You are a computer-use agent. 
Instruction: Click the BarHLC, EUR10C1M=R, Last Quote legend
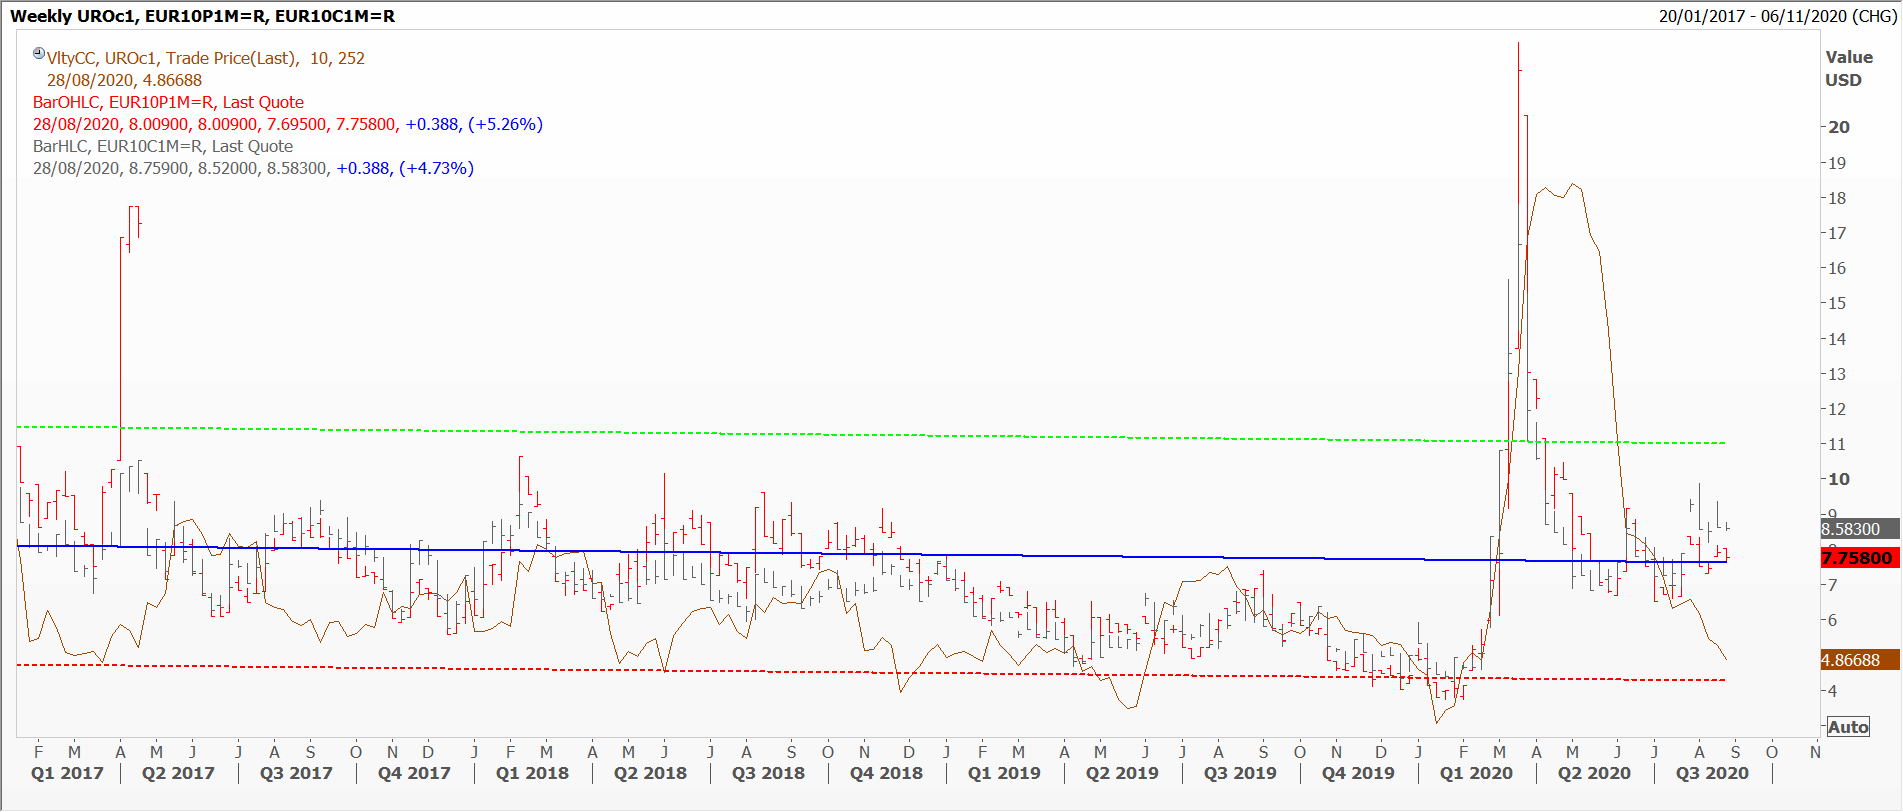point(163,146)
